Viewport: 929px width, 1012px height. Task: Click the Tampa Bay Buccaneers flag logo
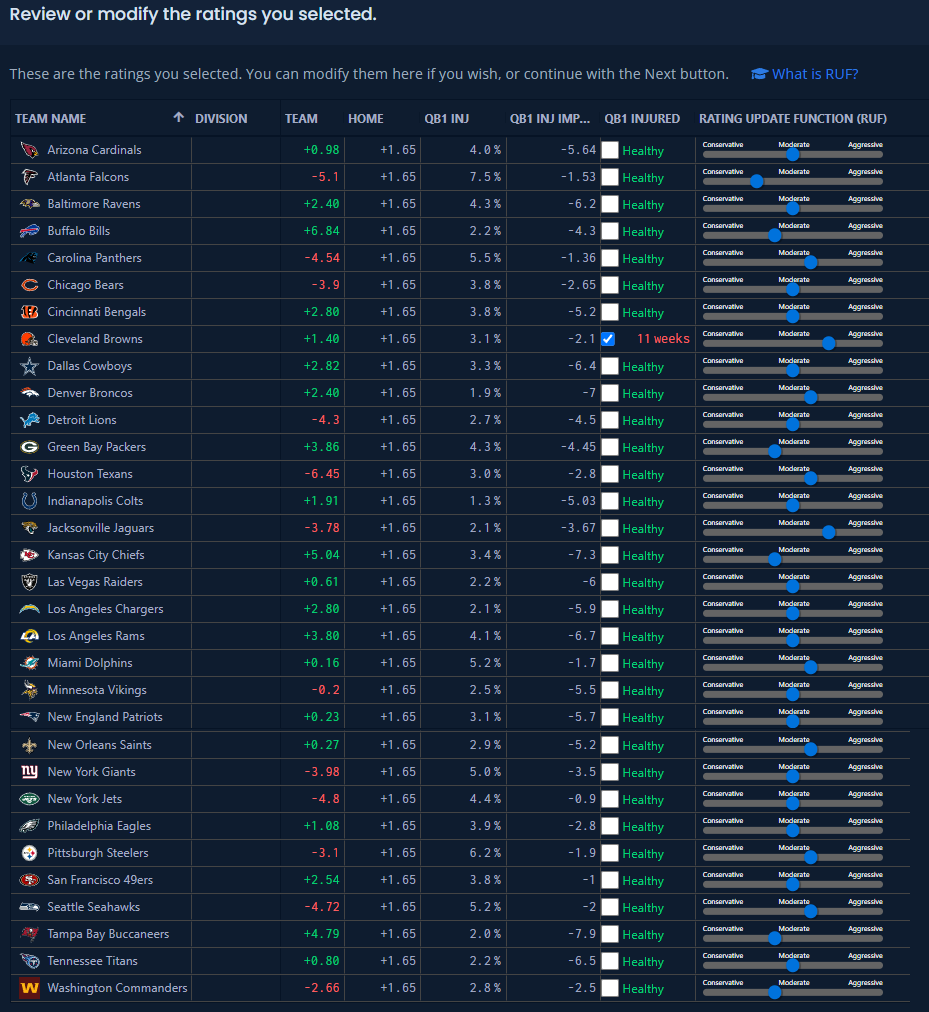(x=29, y=934)
